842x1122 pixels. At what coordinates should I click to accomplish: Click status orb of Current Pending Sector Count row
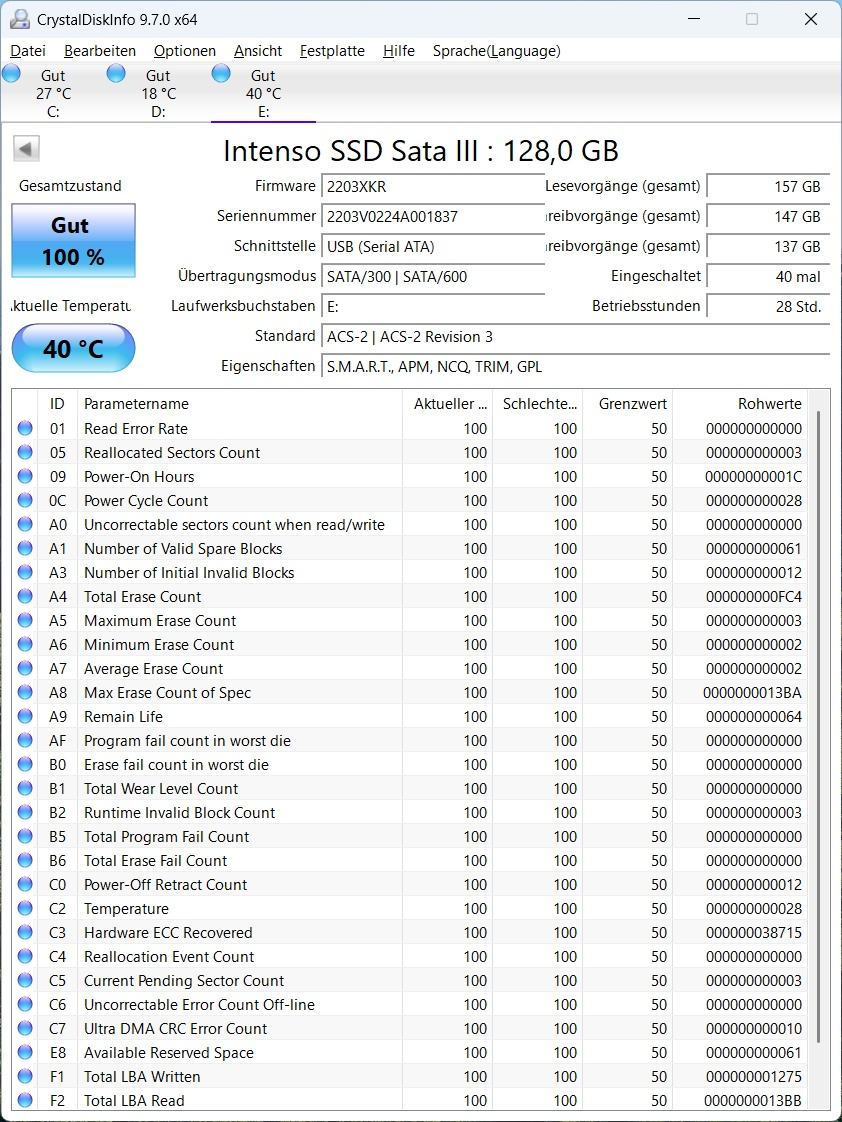click(x=25, y=980)
